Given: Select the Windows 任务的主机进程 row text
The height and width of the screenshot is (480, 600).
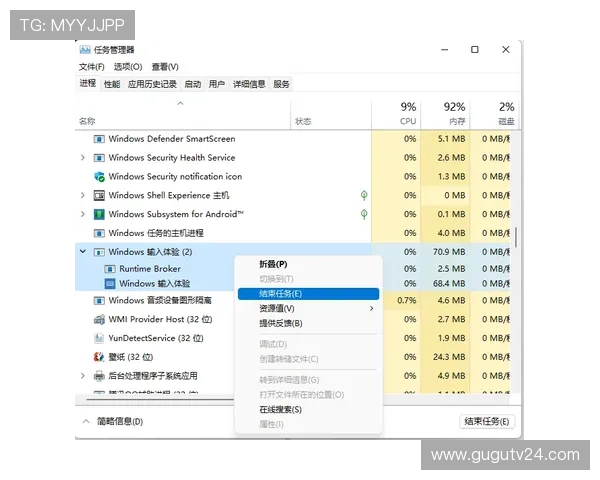Looking at the screenshot, I should (x=156, y=233).
